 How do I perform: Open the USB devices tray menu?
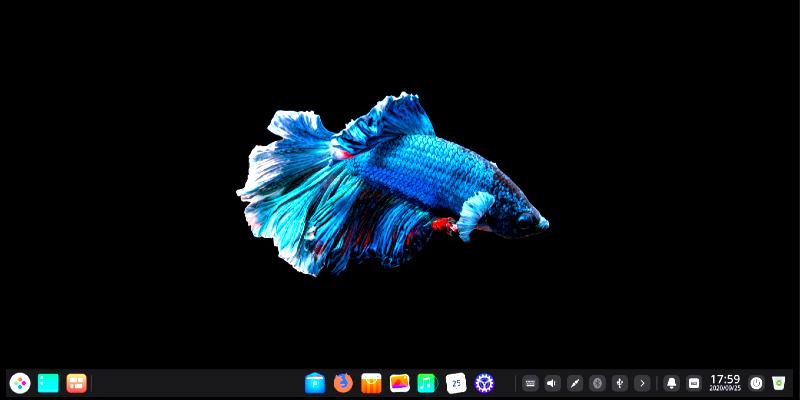pos(620,383)
